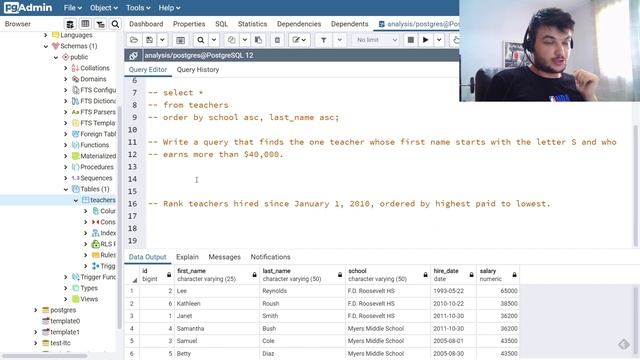Open the Copy options dropdown arrow

[244, 40]
